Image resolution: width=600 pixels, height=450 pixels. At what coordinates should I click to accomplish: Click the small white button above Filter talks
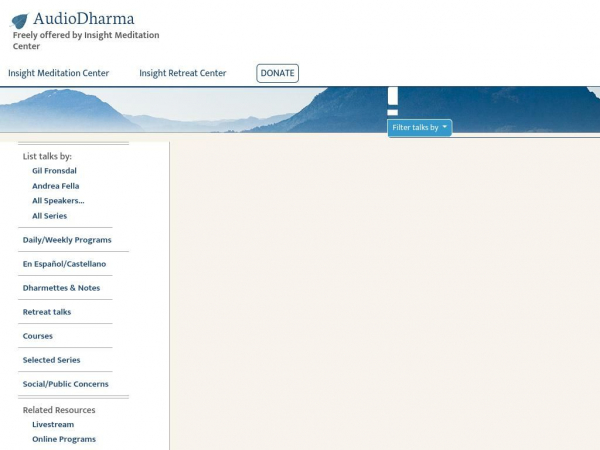(393, 112)
